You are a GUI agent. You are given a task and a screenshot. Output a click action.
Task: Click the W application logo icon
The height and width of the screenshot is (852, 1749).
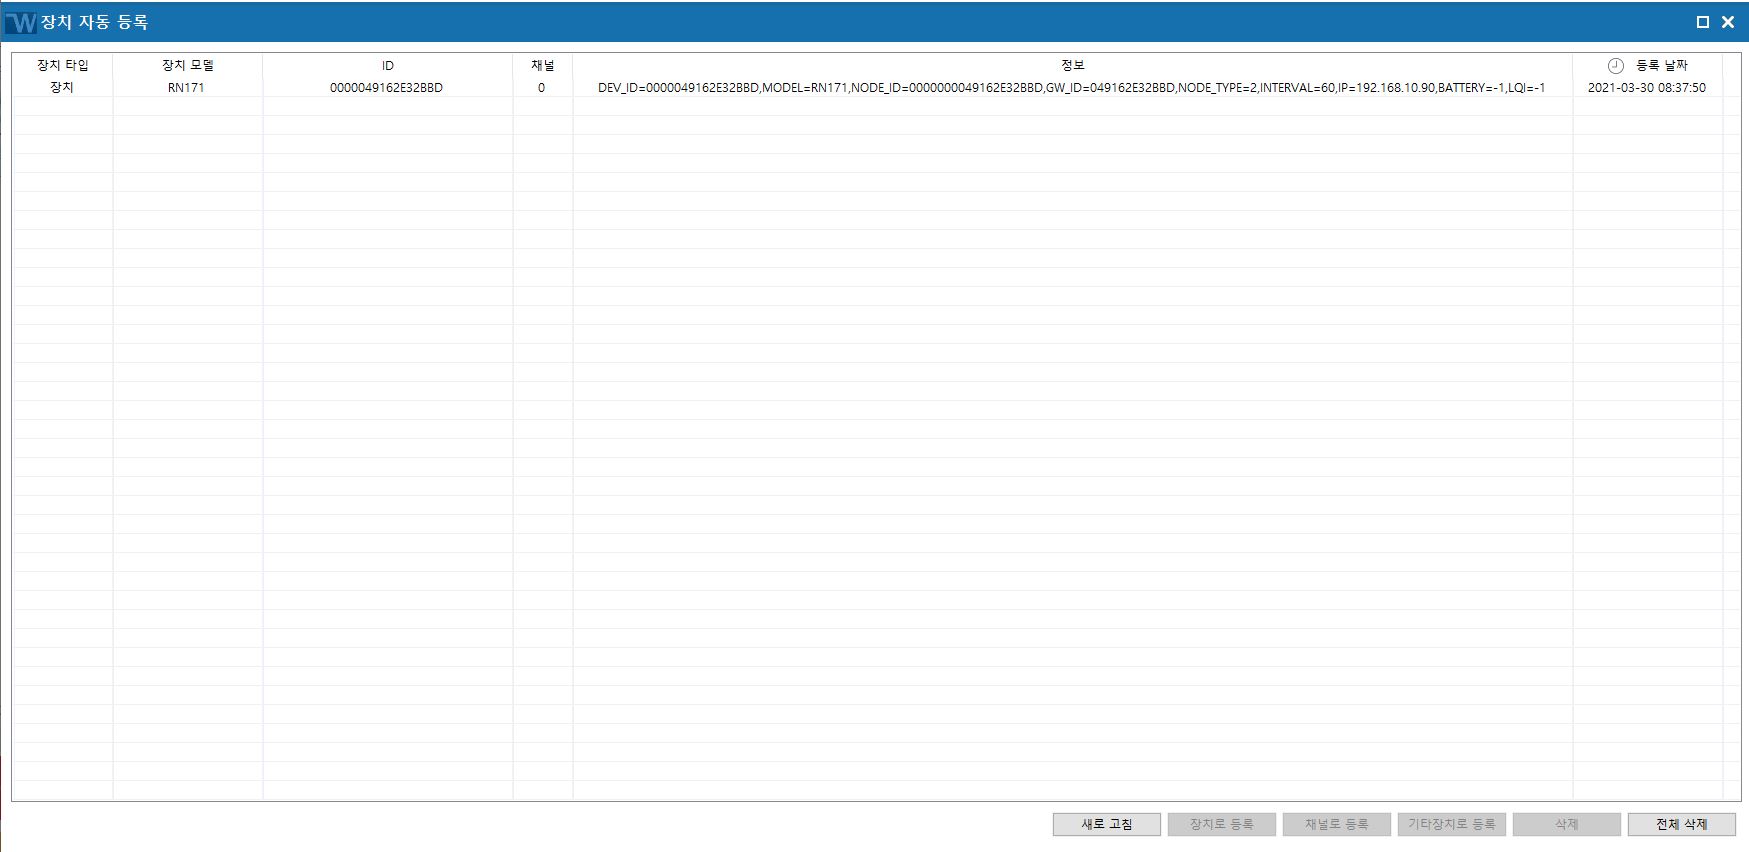click(20, 22)
